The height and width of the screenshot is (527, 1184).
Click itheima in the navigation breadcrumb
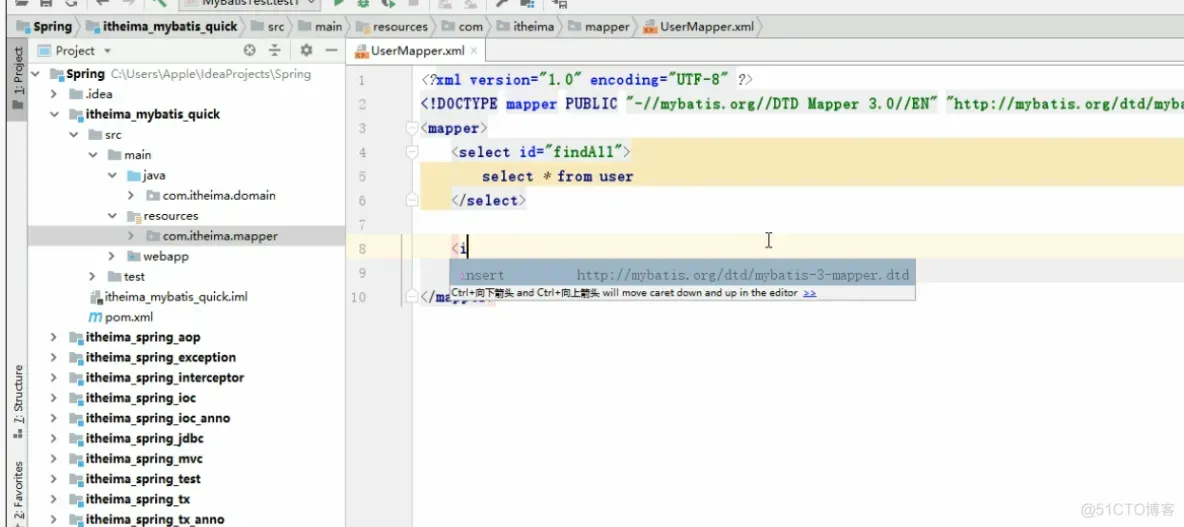525,26
